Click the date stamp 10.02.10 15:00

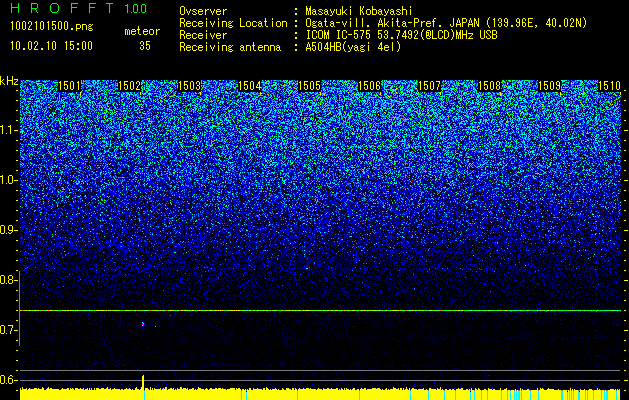(51, 46)
